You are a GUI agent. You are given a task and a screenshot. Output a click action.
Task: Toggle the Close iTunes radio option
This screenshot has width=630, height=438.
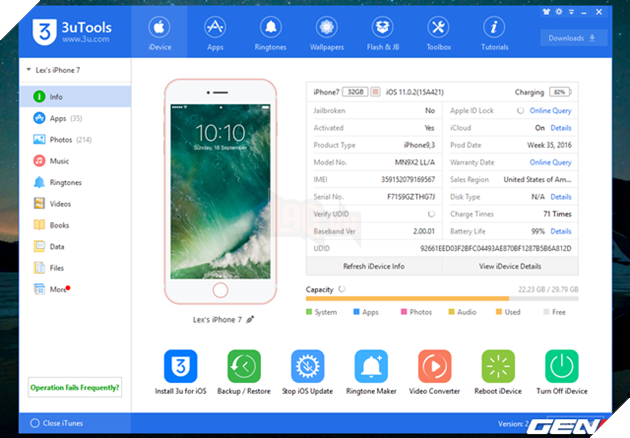tap(35, 423)
